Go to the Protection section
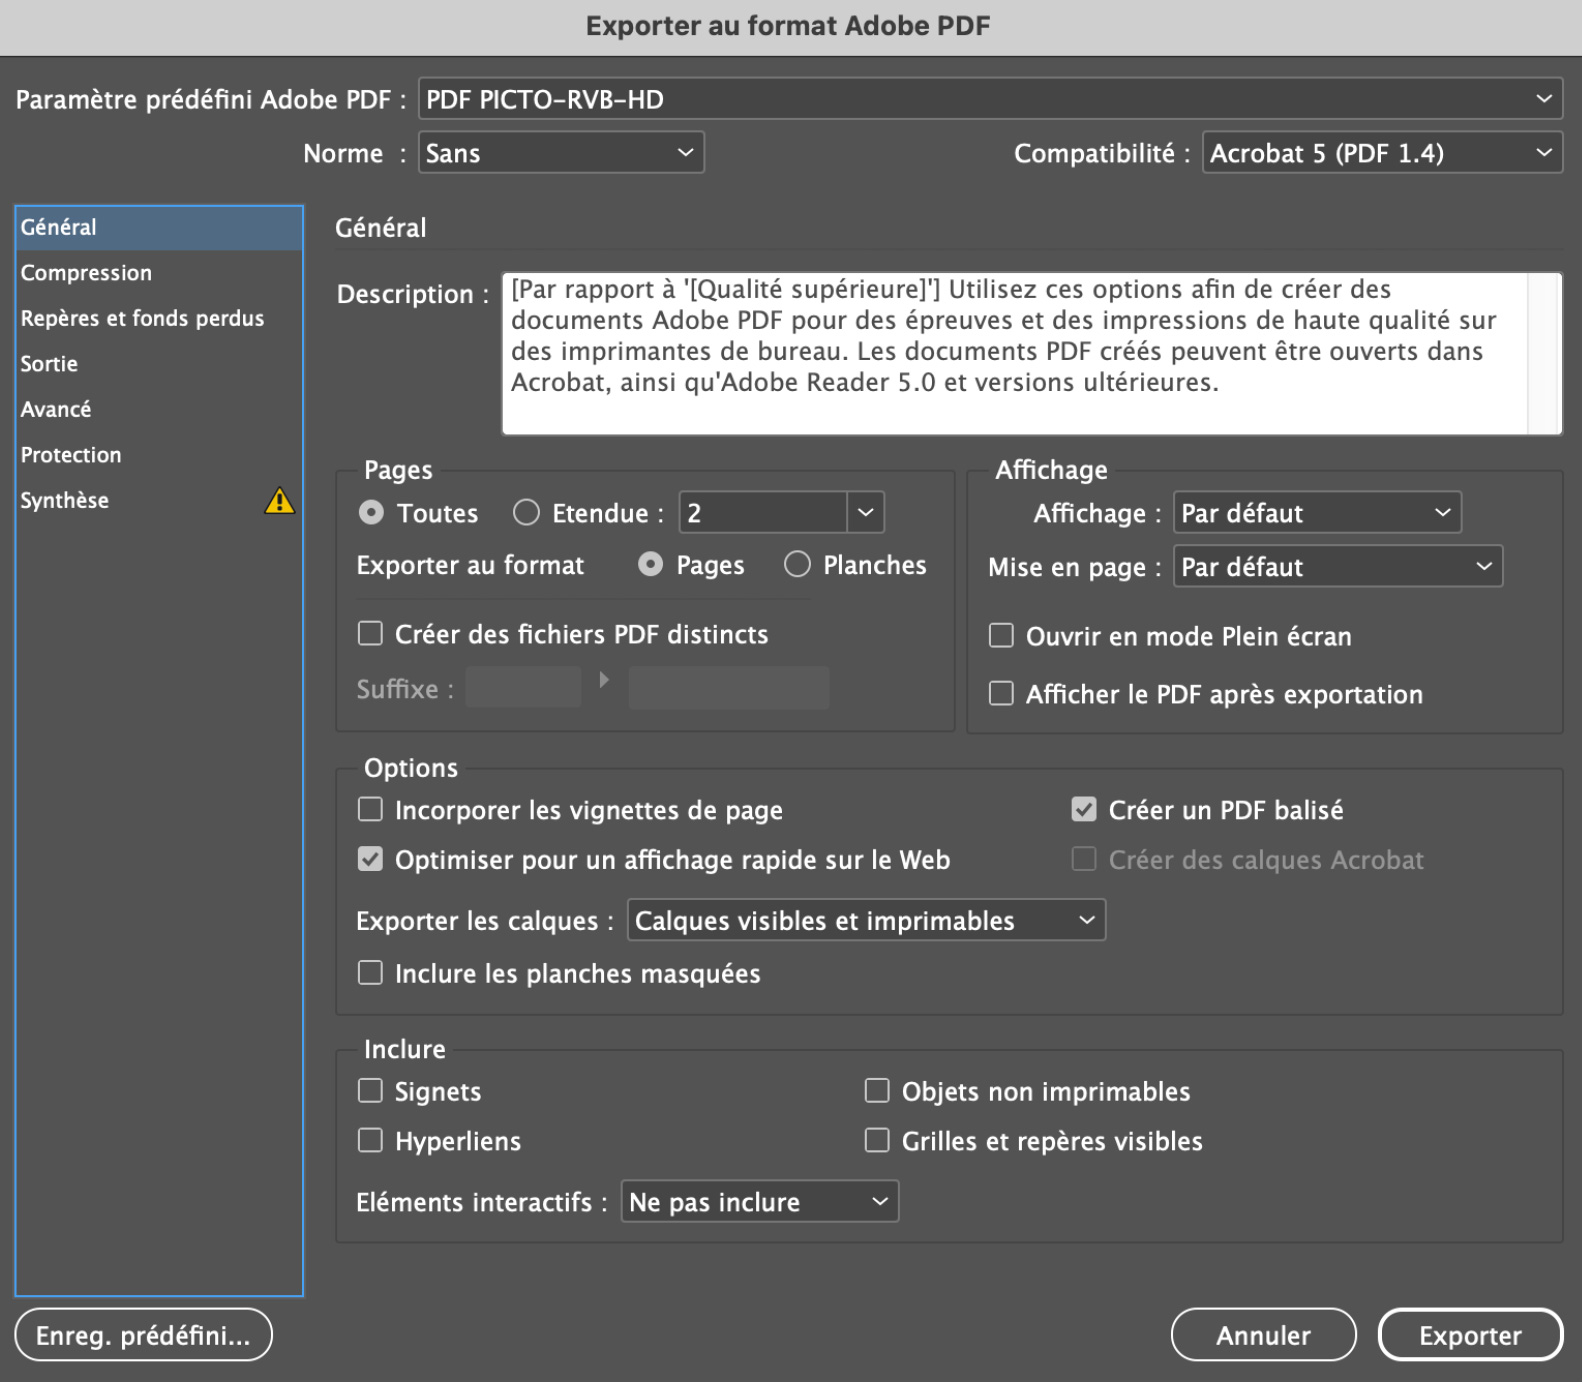 coord(71,455)
